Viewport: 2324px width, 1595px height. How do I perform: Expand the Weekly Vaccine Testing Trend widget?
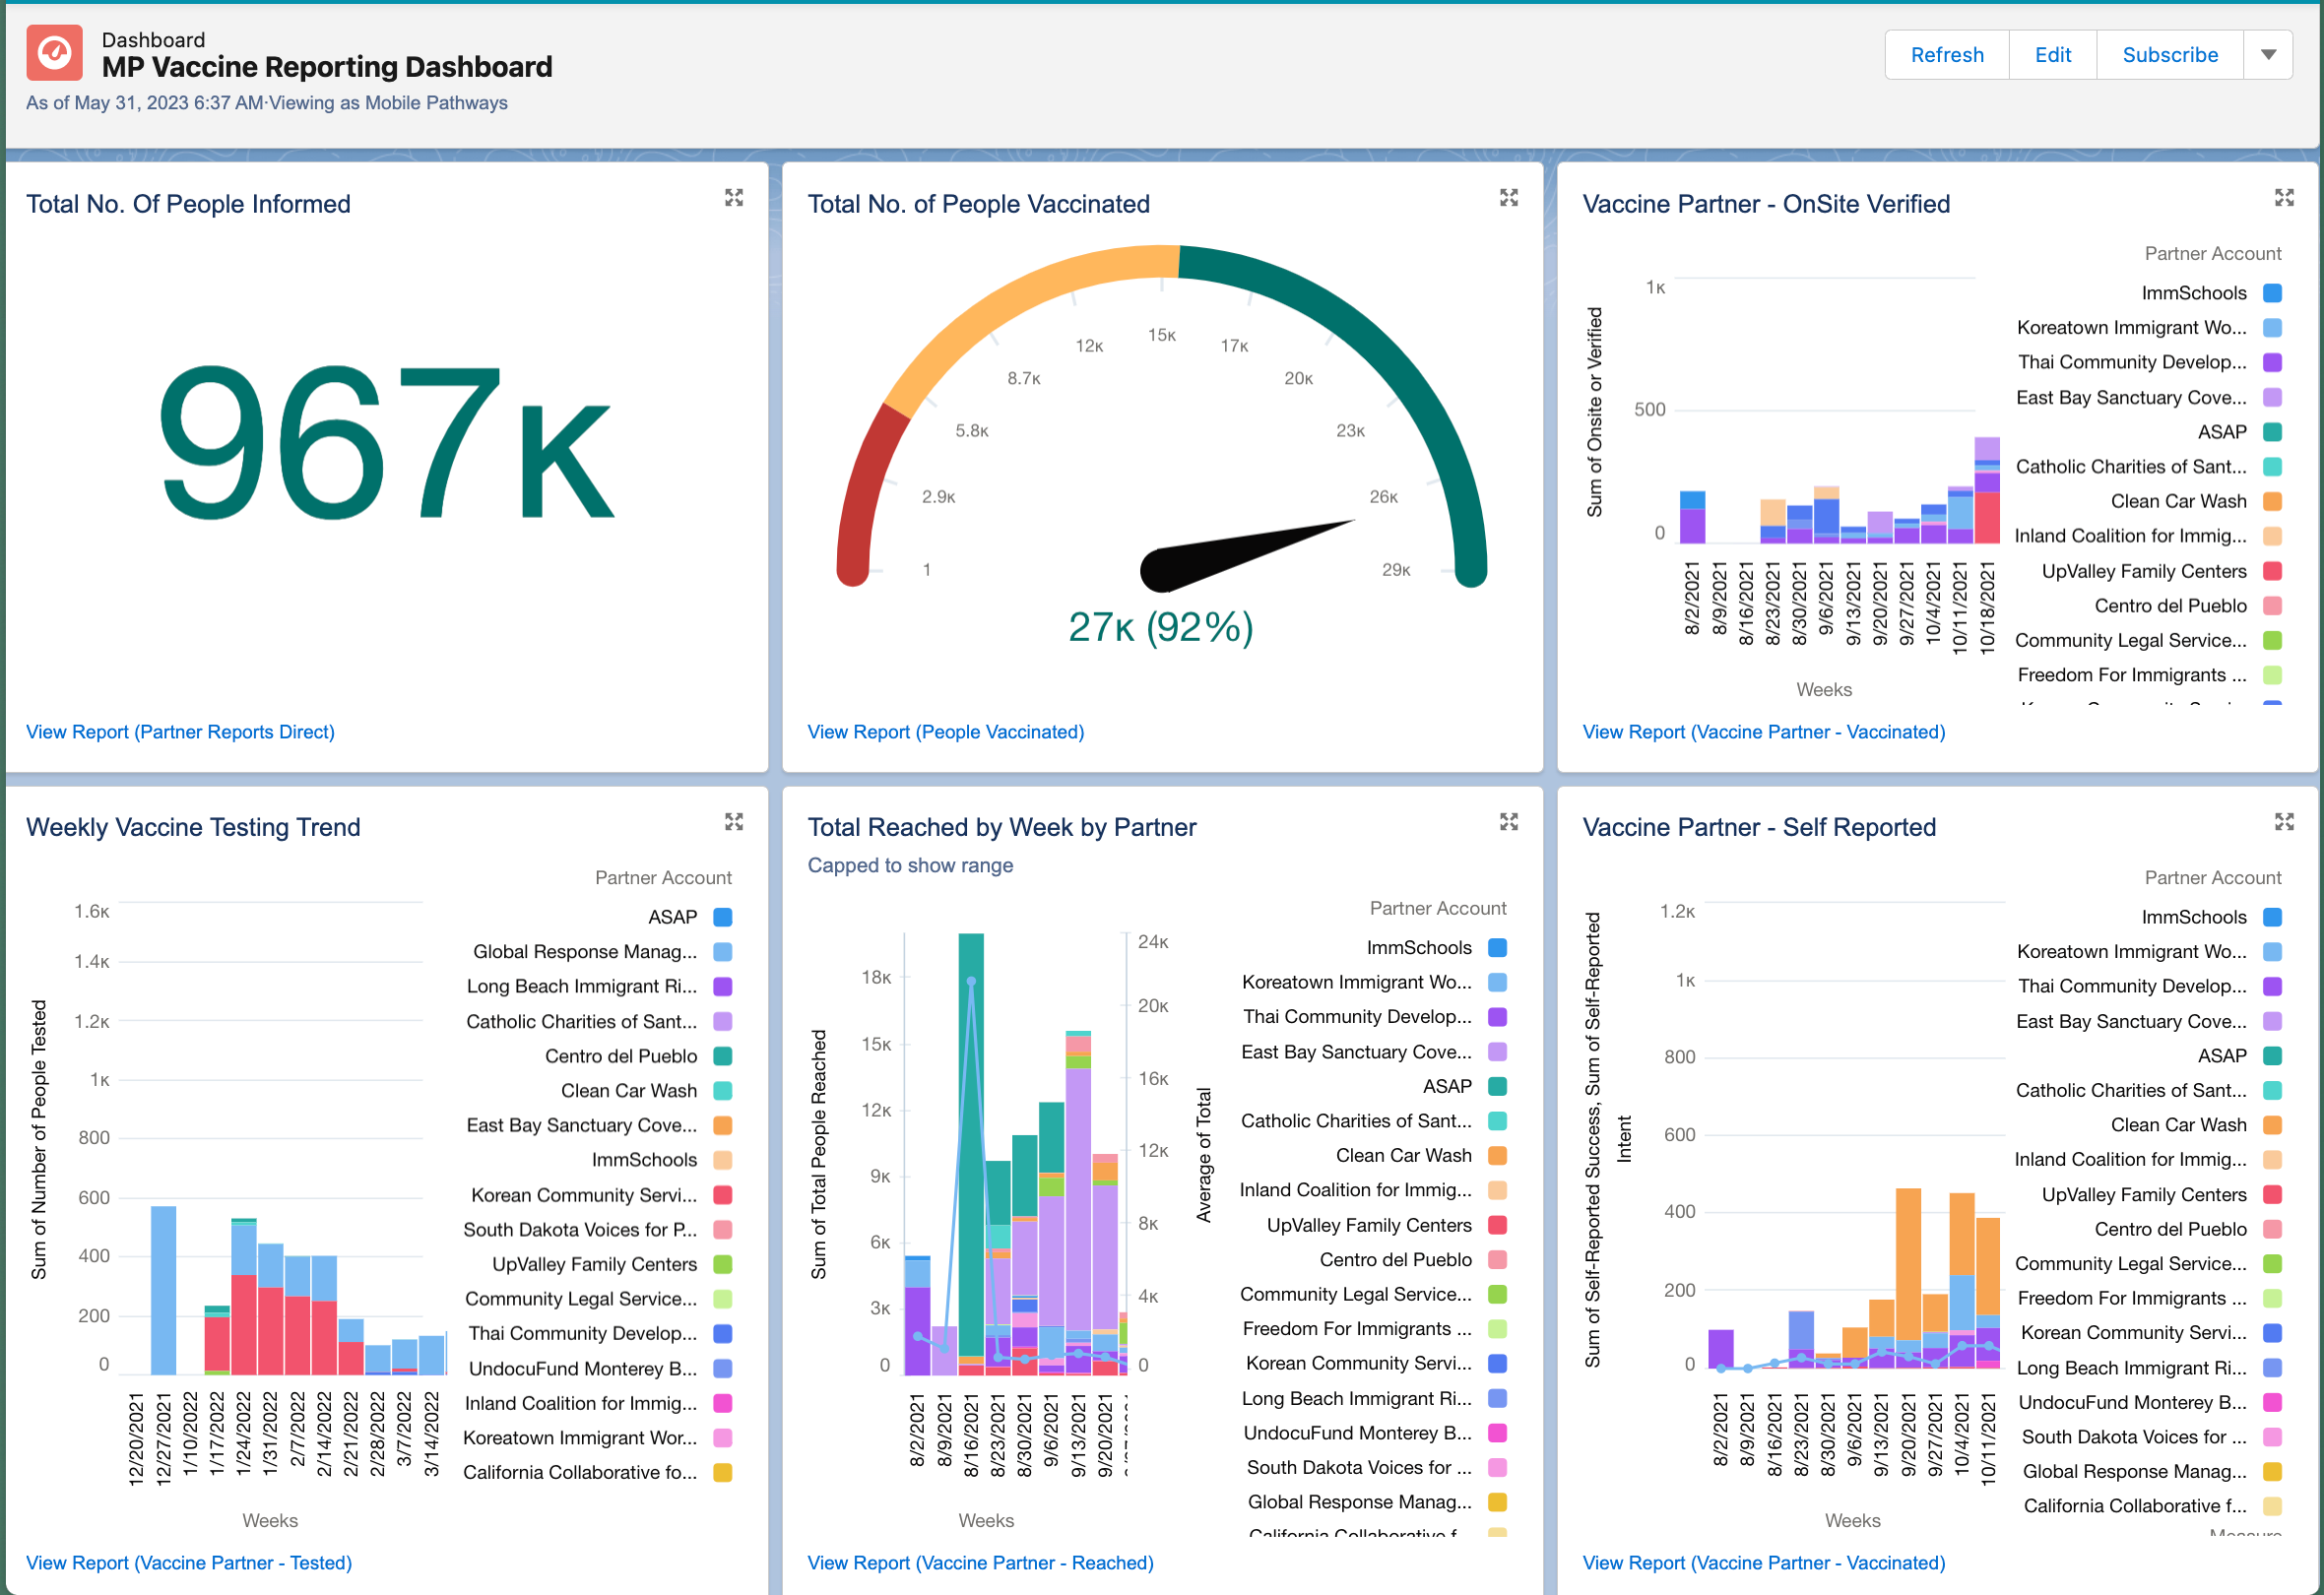(x=734, y=822)
